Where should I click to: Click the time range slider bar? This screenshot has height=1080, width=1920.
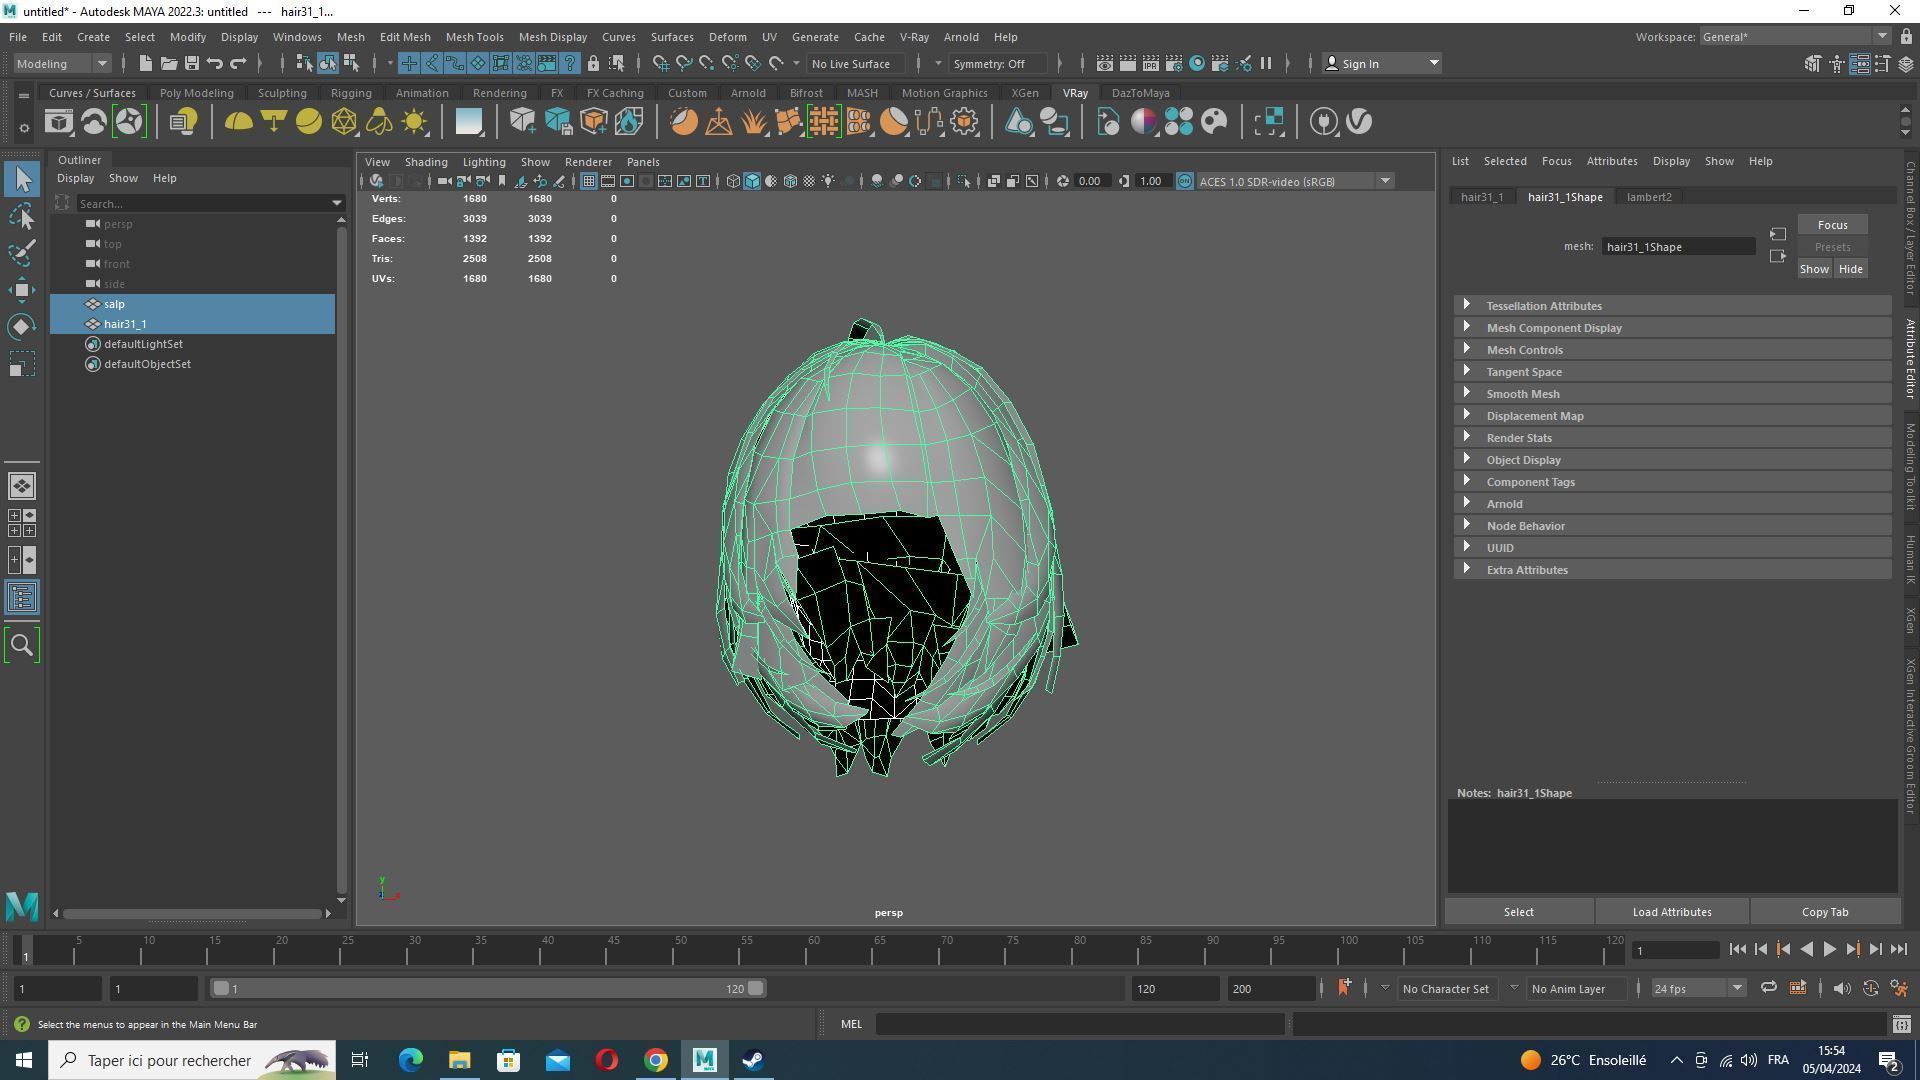tap(488, 988)
